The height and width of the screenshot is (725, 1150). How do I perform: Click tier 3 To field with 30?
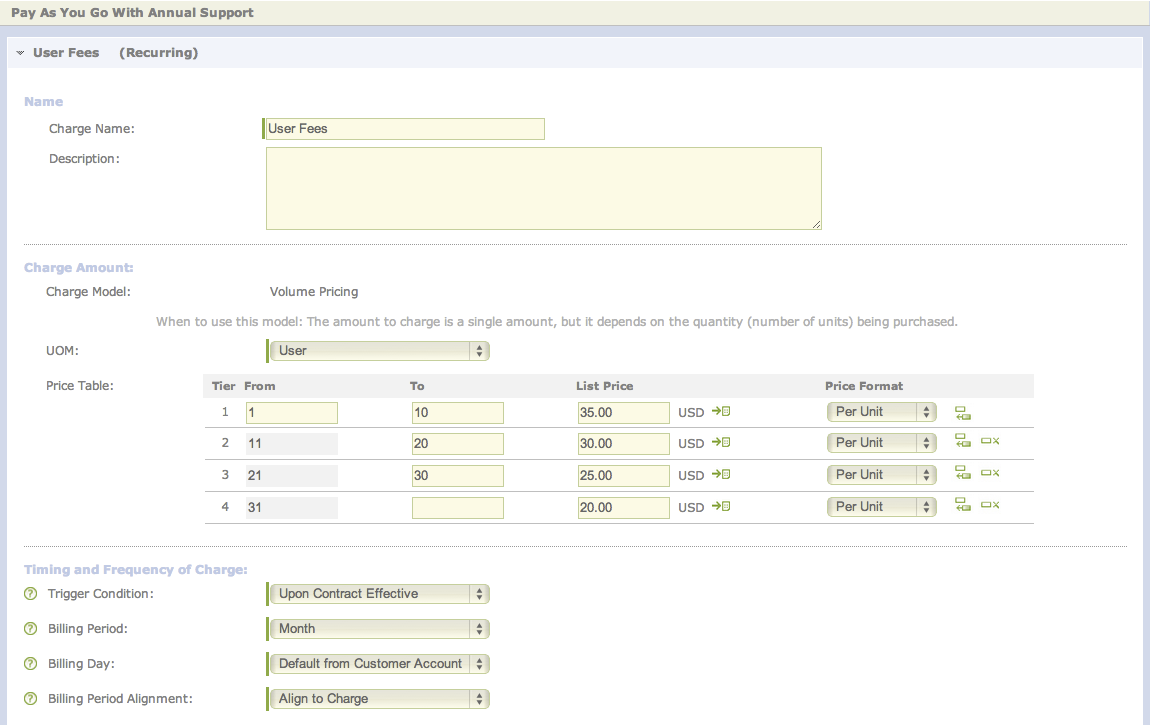(x=458, y=476)
